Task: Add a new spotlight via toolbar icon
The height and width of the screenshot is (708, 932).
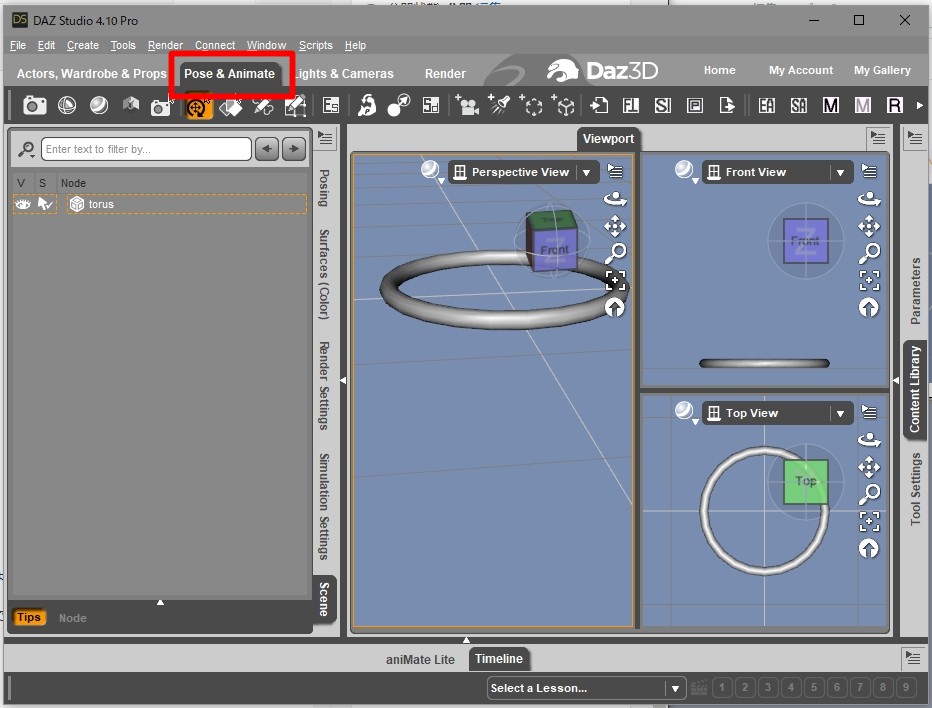Action: click(499, 105)
